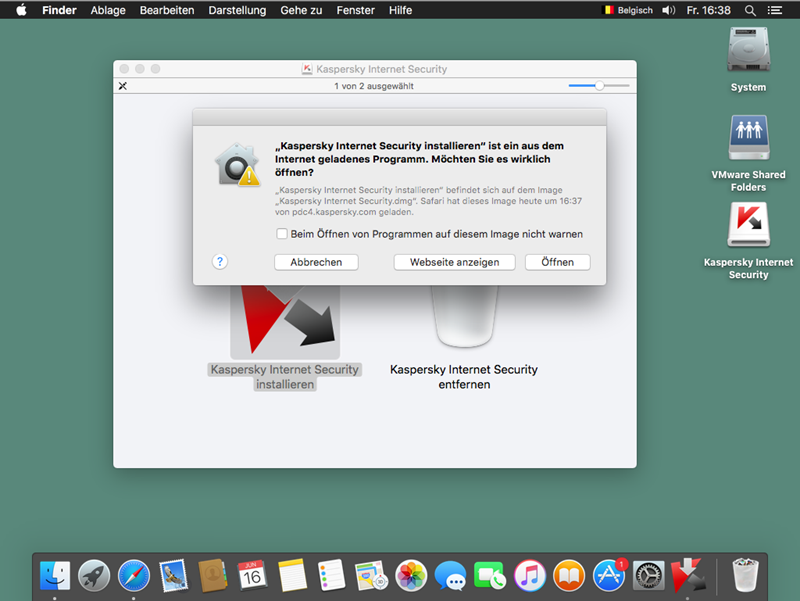800x601 pixels.
Task: Open Spotlight search magnifier in menu bar
Action: (750, 10)
